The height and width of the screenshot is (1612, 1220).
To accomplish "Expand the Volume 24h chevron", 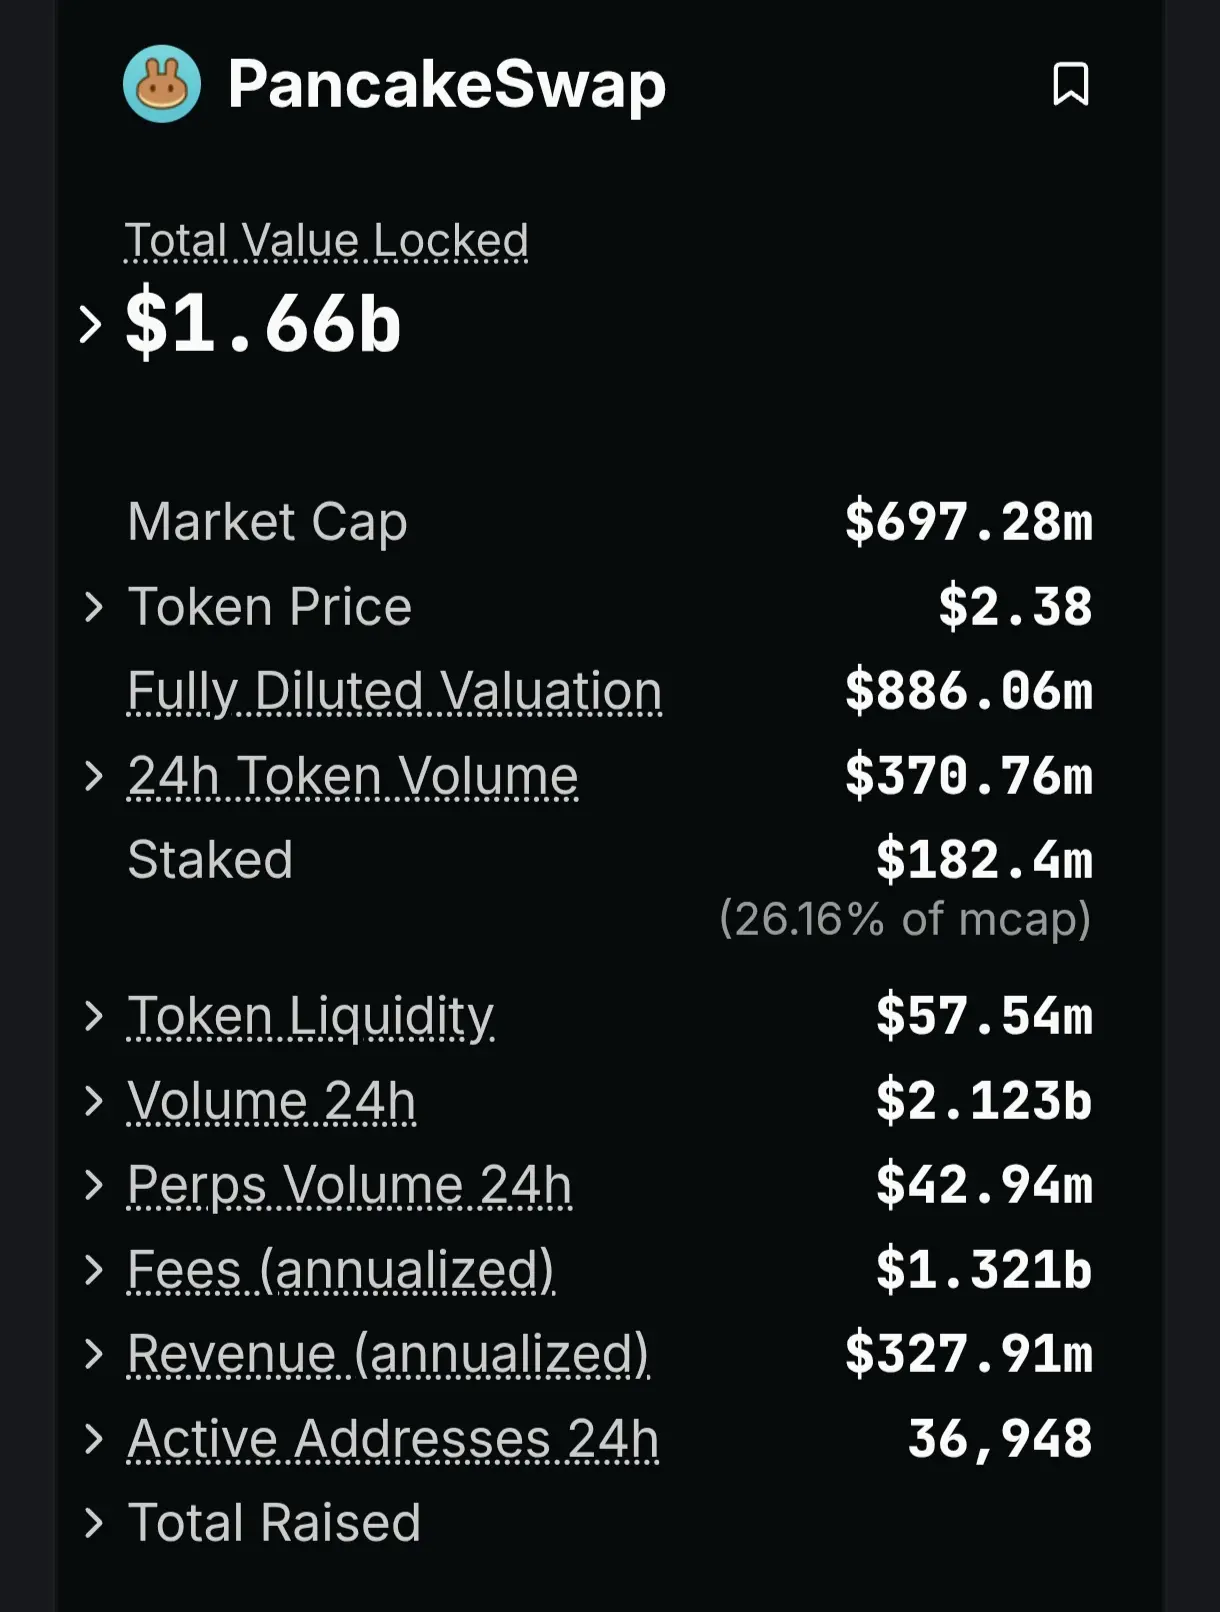I will [94, 1100].
